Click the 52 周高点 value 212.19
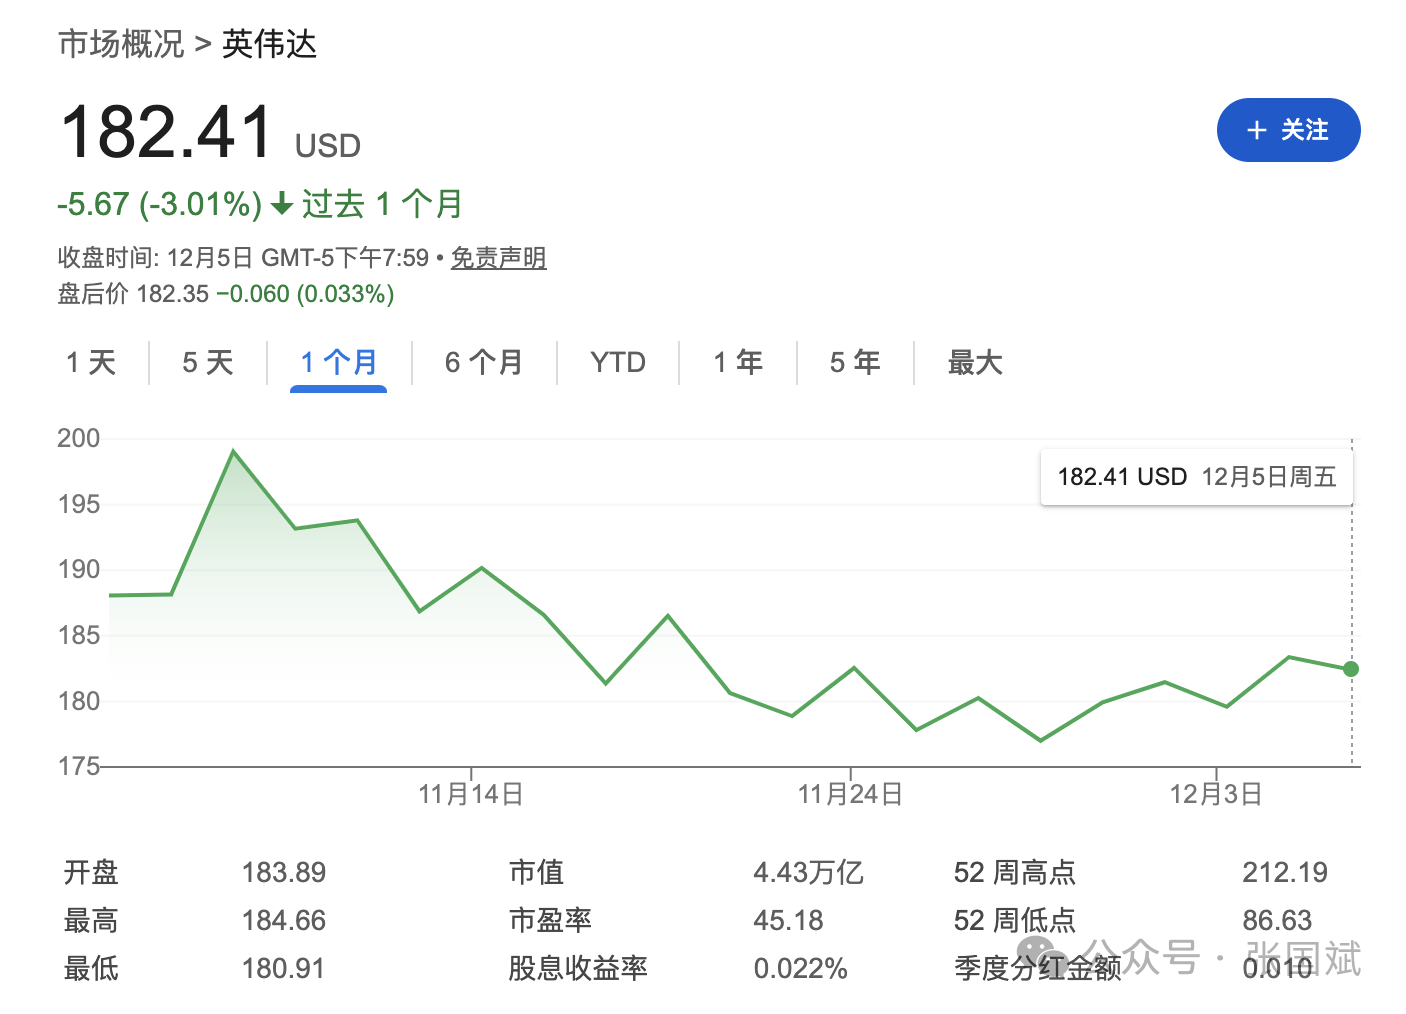This screenshot has width=1406, height=1014. tap(1285, 873)
